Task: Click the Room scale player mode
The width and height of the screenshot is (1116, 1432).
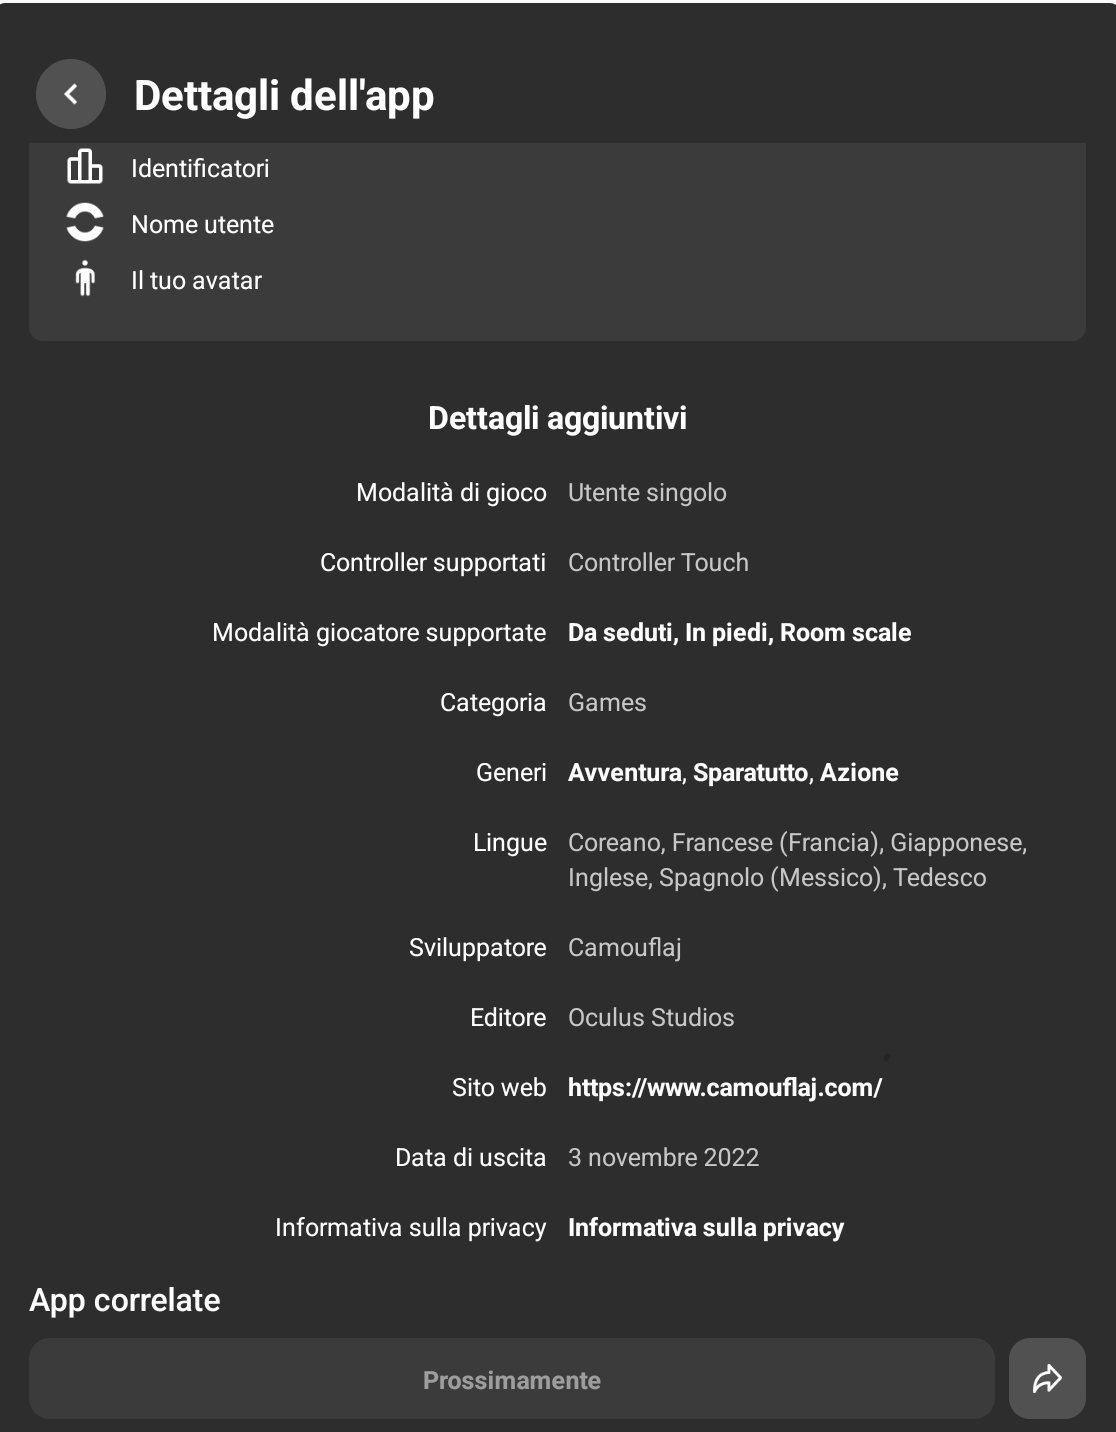Action: tap(845, 632)
